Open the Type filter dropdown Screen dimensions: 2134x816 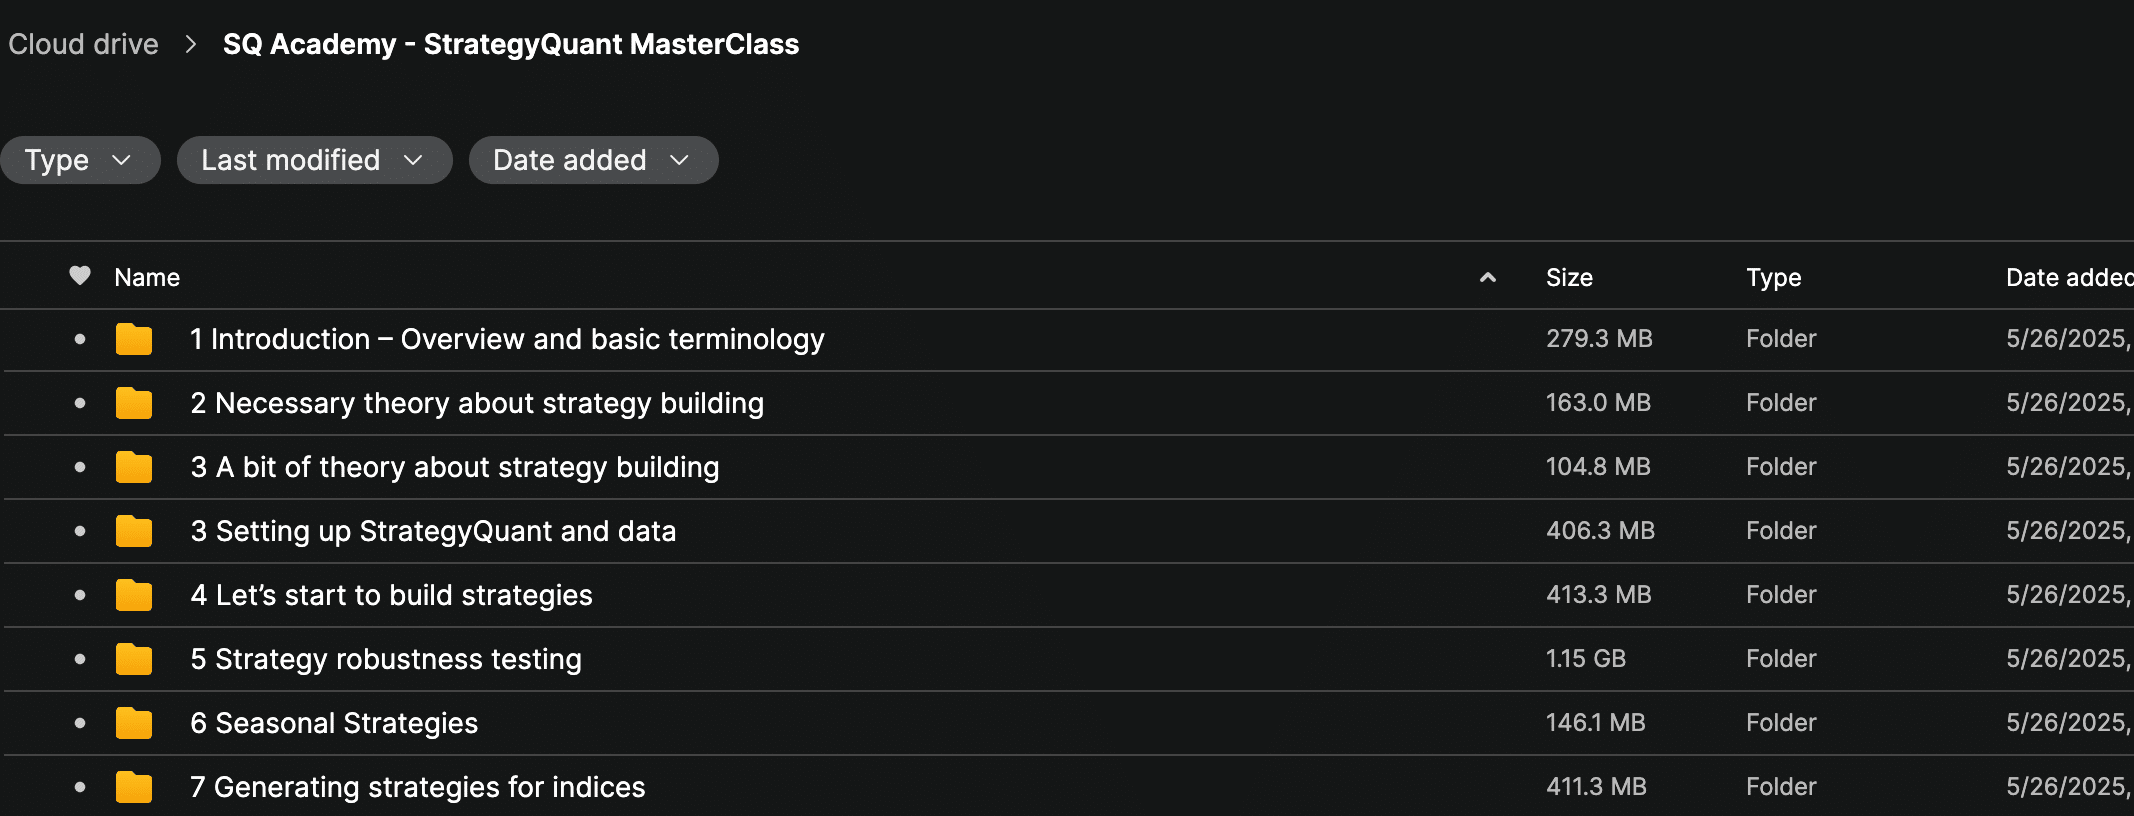79,160
